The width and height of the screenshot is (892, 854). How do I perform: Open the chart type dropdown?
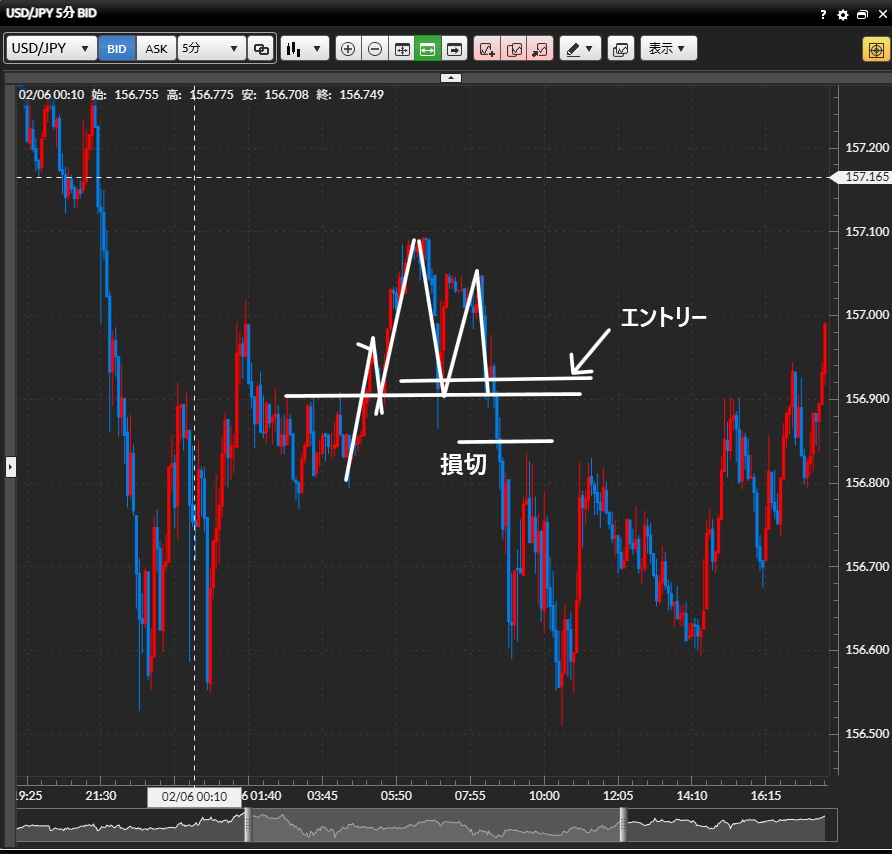coord(305,48)
